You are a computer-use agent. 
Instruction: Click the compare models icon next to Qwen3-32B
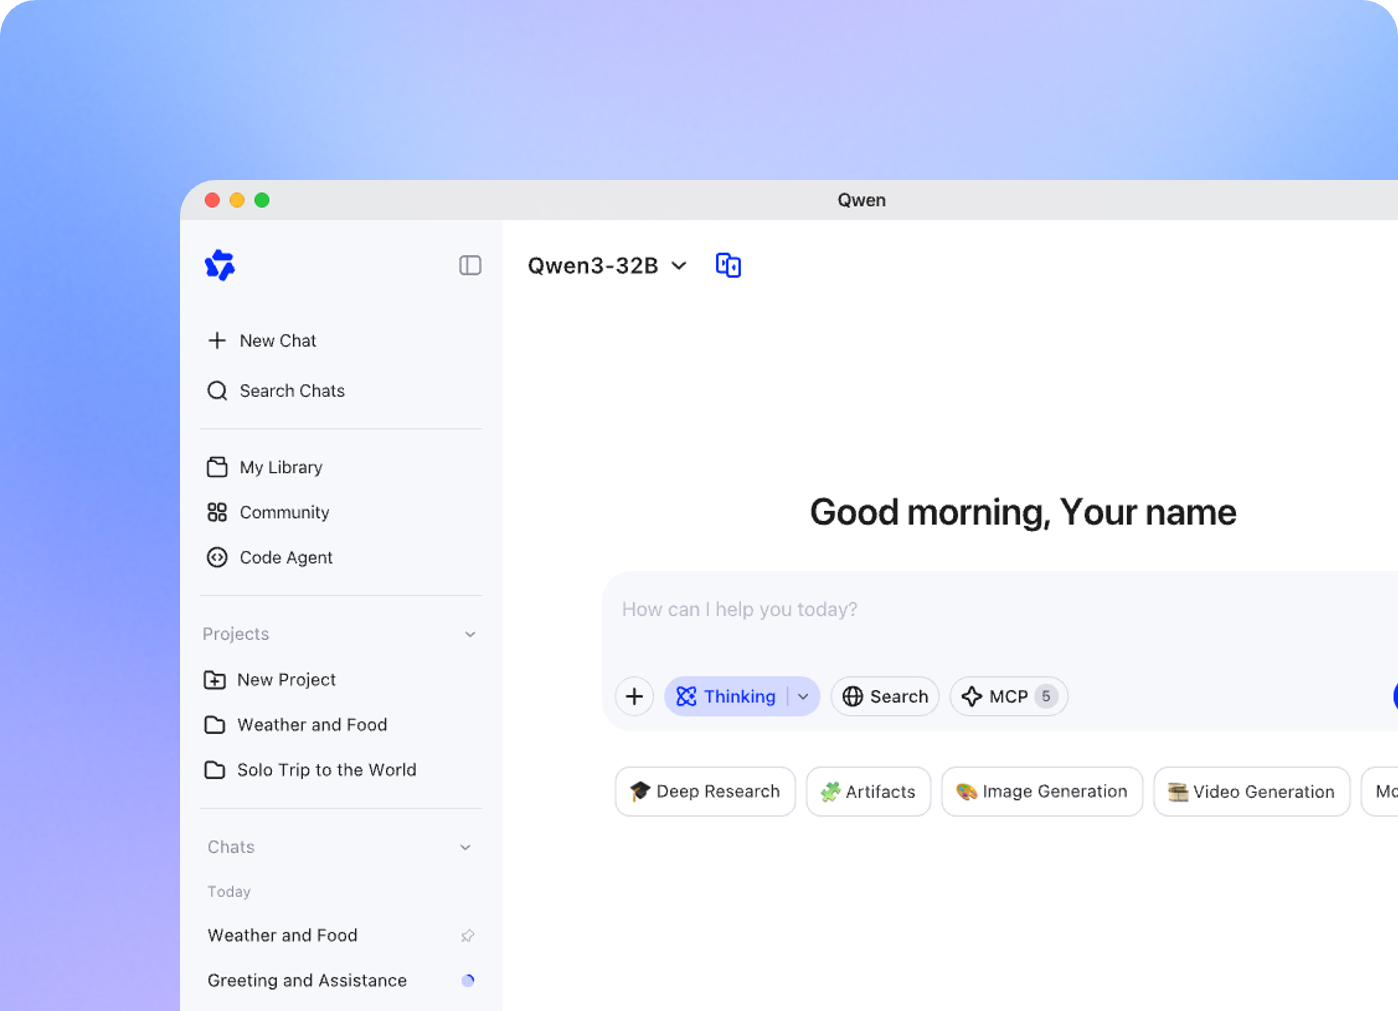[728, 265]
